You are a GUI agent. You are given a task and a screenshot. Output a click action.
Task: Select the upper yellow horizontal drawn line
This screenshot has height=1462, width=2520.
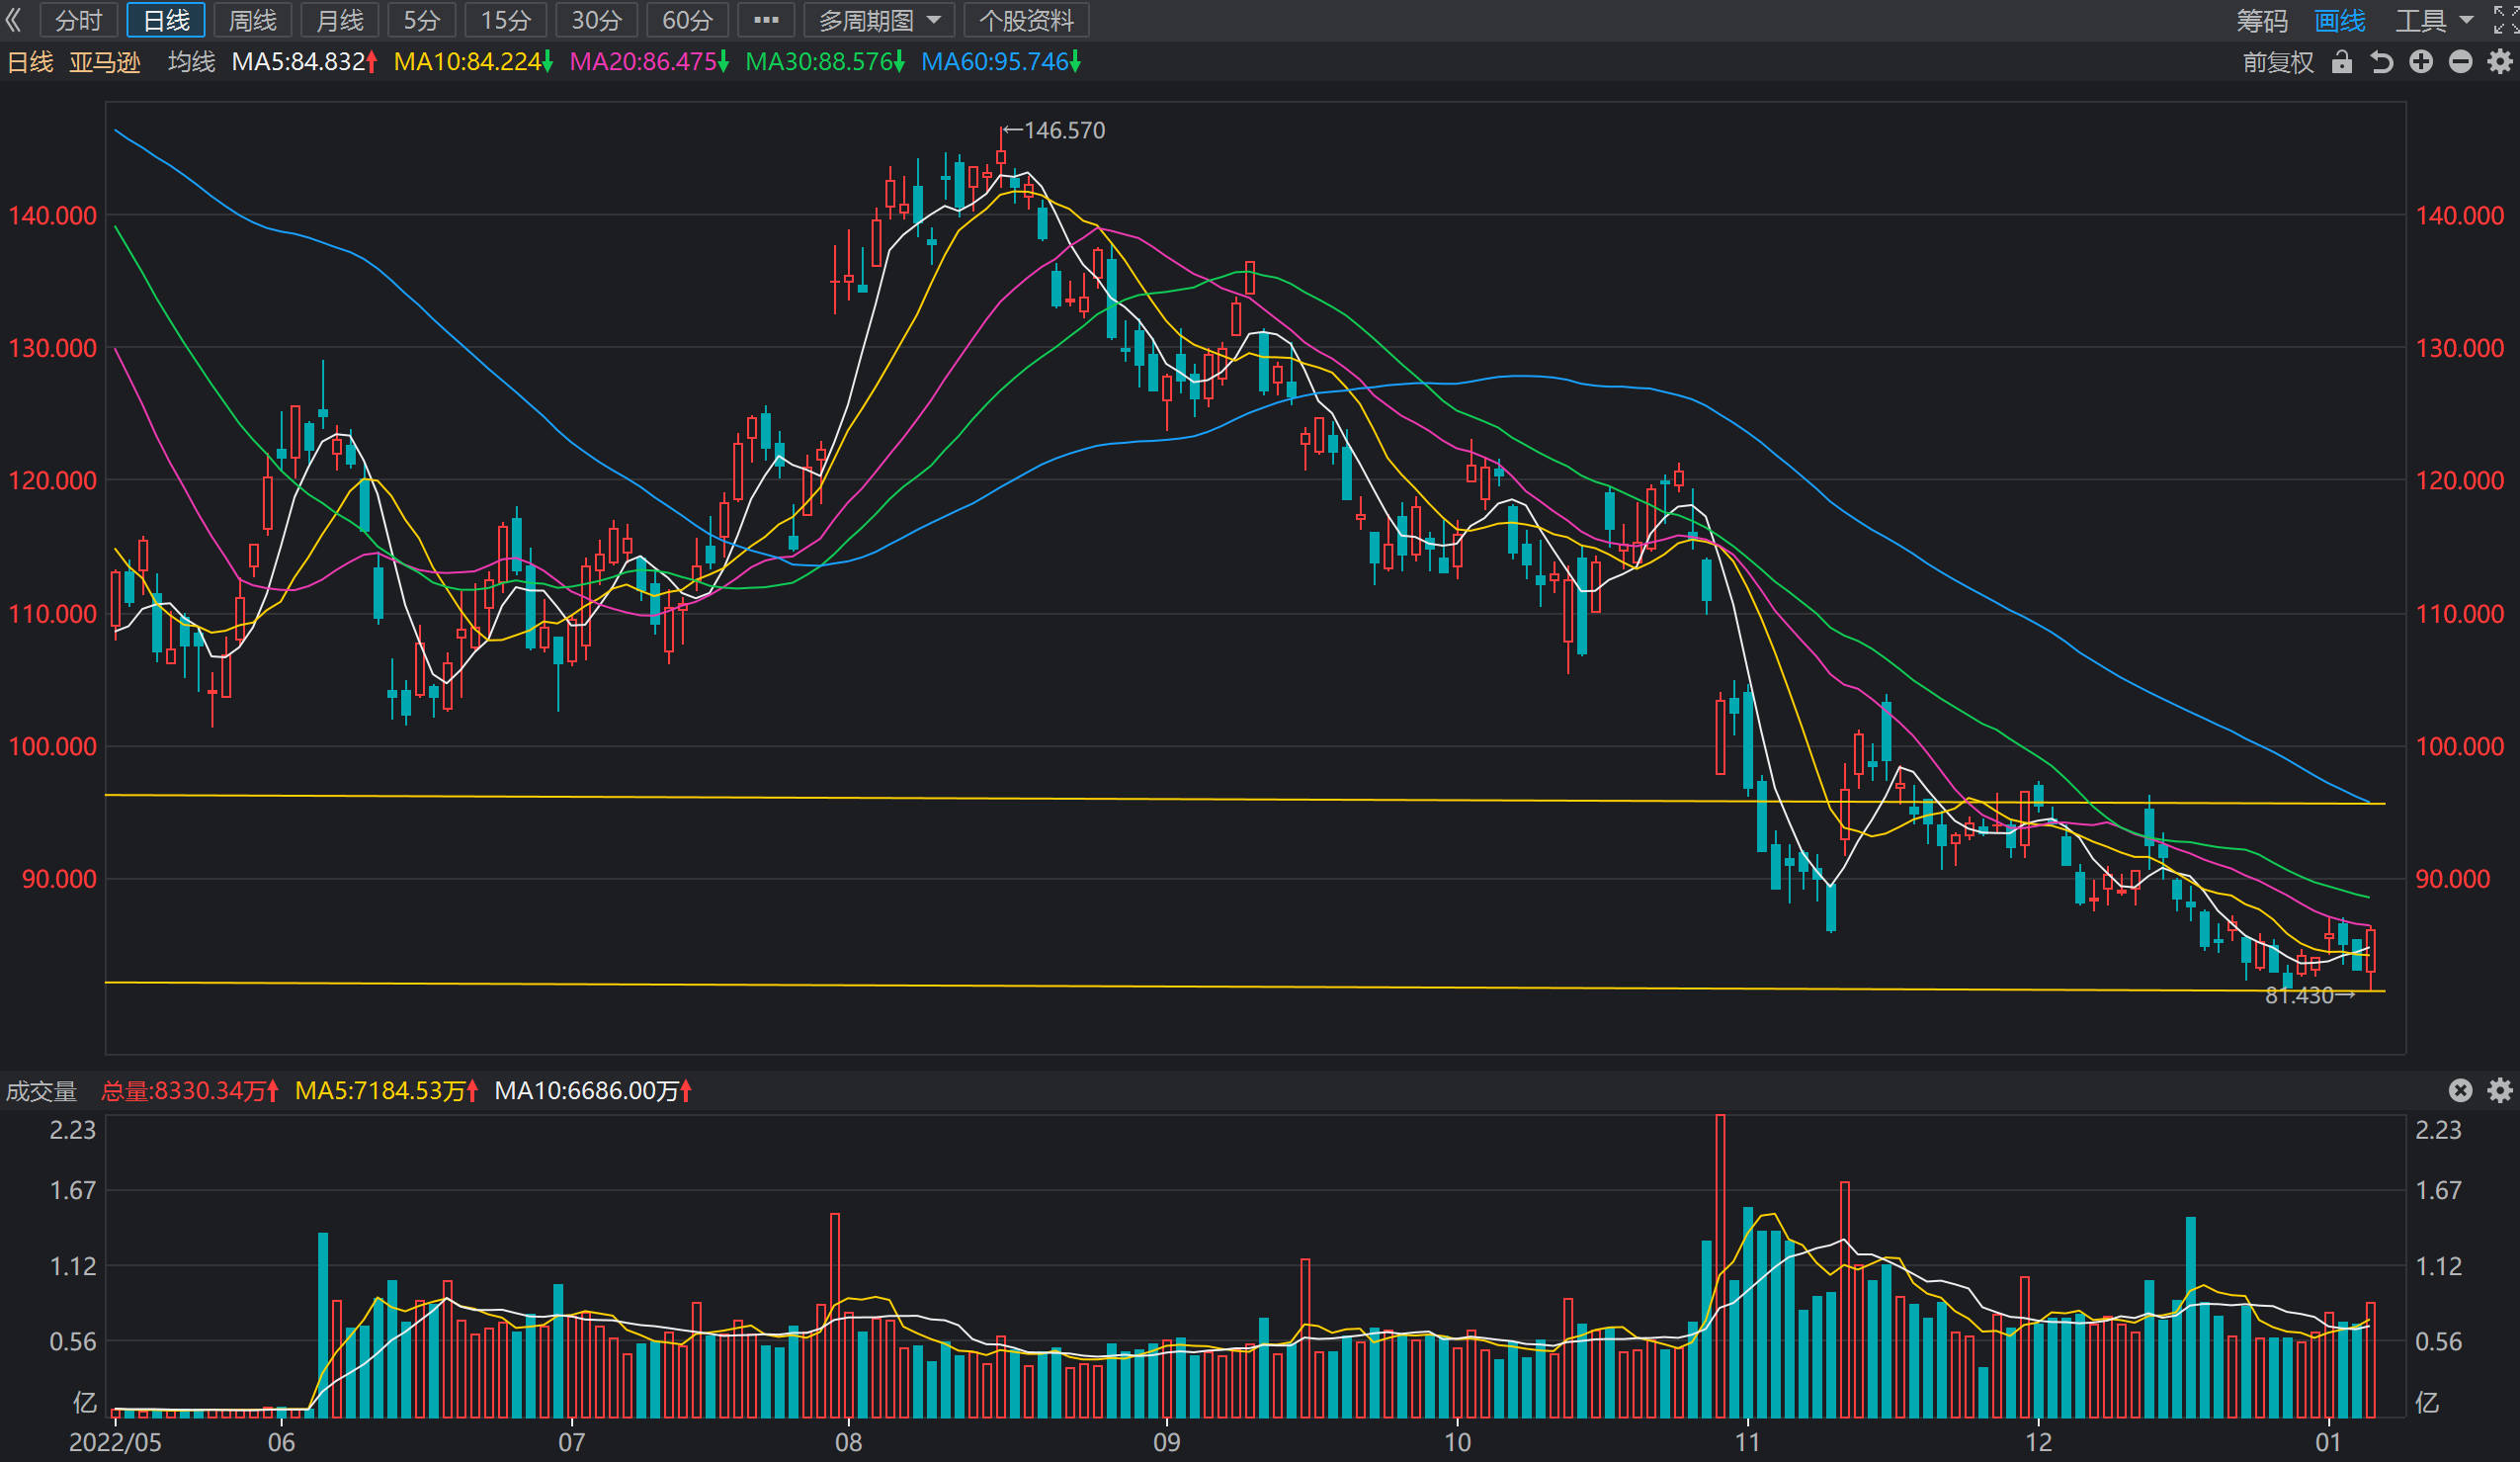[x=1245, y=799]
